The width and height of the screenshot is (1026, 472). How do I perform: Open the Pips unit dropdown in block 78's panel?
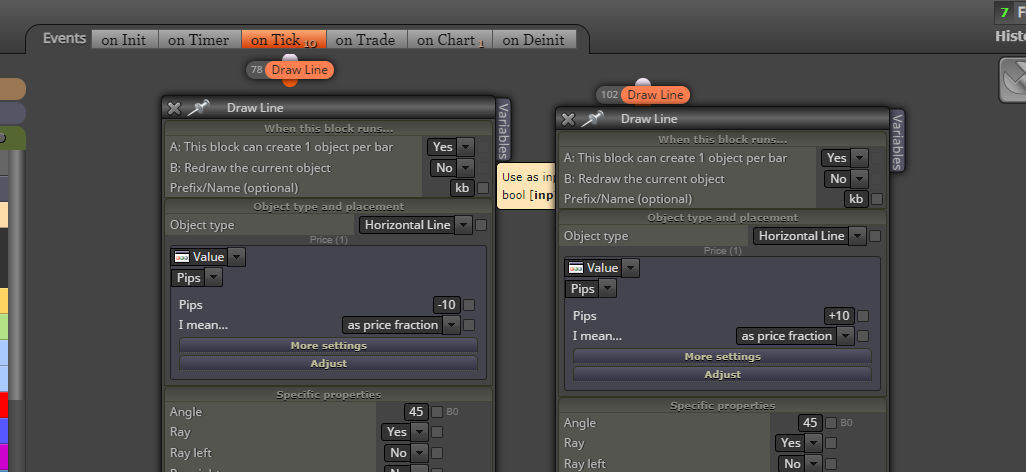197,278
